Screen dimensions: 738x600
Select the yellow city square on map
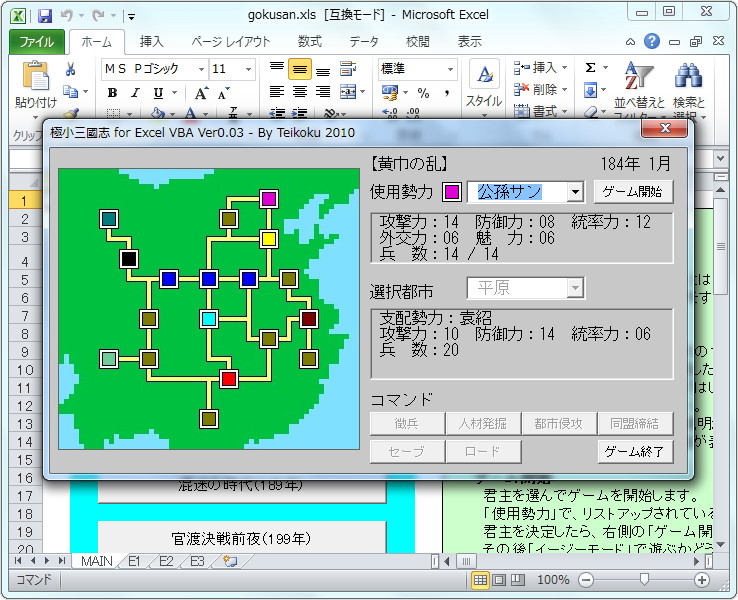click(269, 239)
